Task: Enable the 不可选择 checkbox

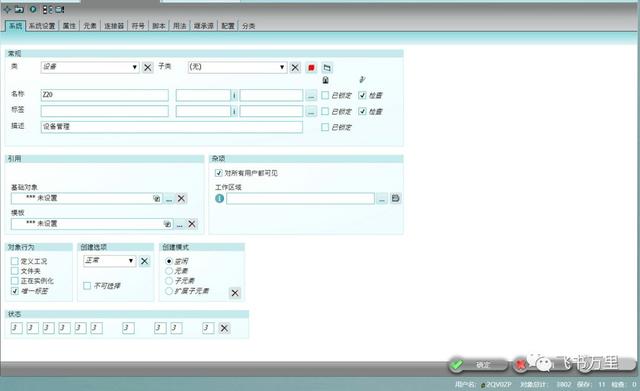Action: [x=87, y=286]
